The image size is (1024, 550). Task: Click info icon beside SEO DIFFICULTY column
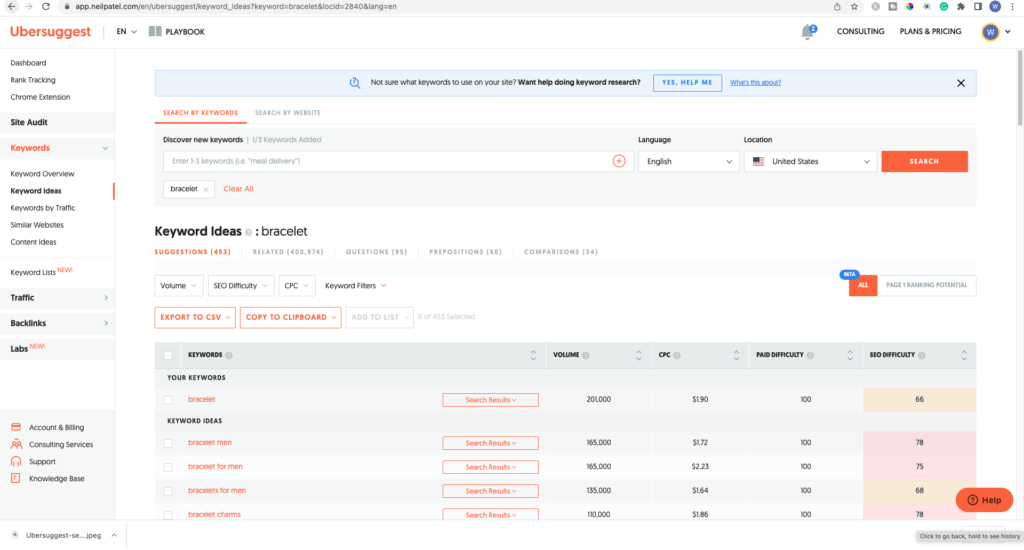coord(921,355)
